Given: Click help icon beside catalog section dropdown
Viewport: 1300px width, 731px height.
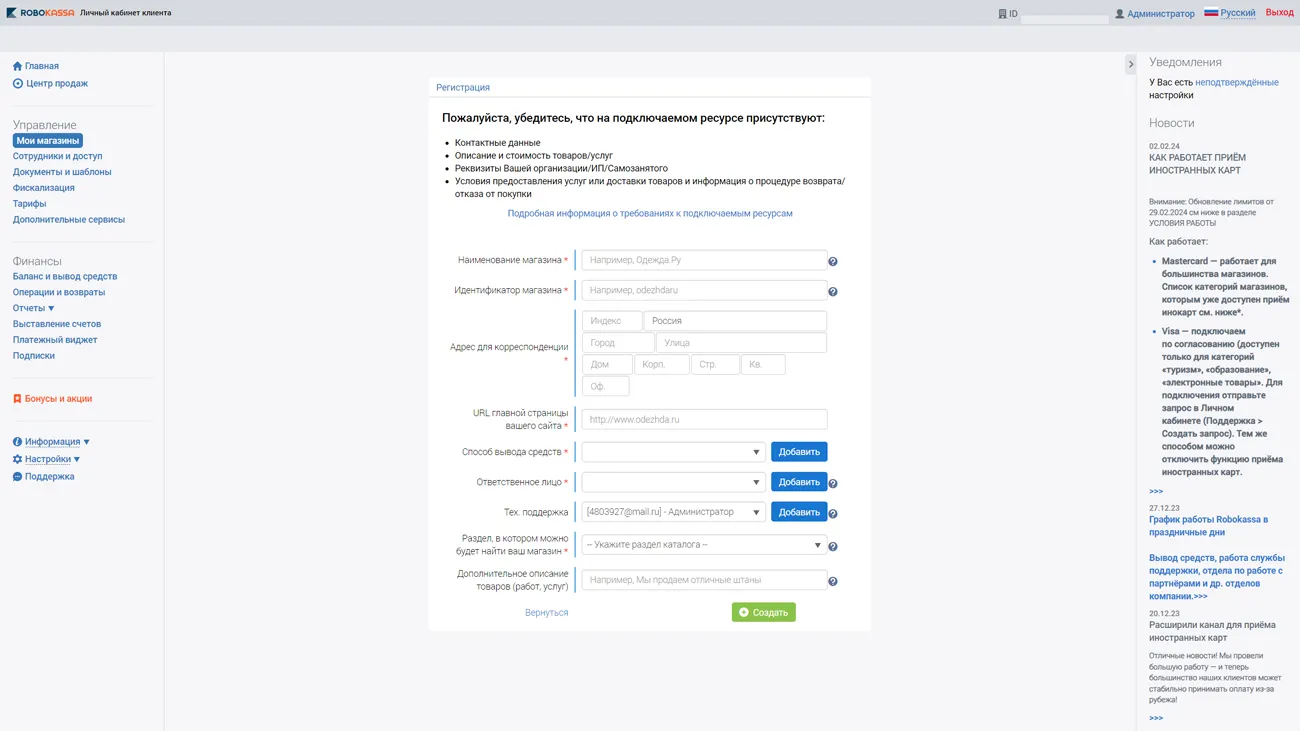Looking at the screenshot, I should pyautogui.click(x=832, y=547).
